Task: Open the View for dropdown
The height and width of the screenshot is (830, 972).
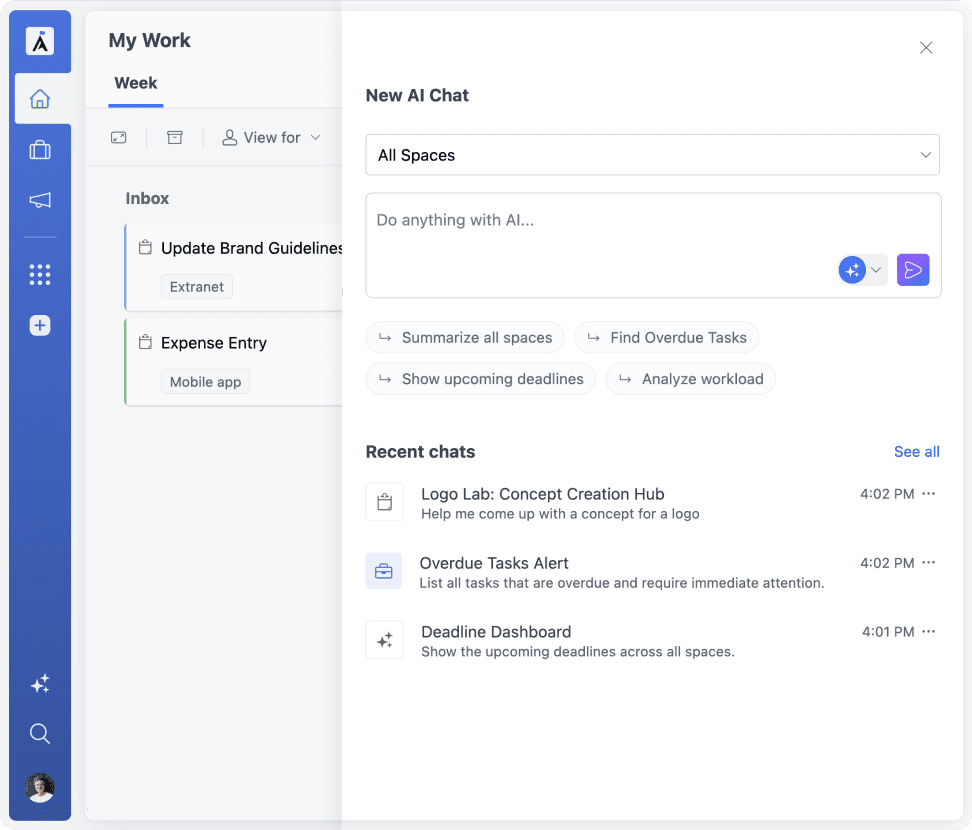Action: point(272,138)
